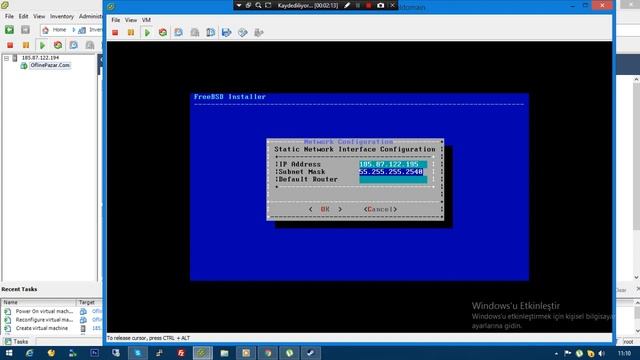Click Inventory icon in vSphere navigation bar
Viewport: 640px width, 360px height.
82,30
